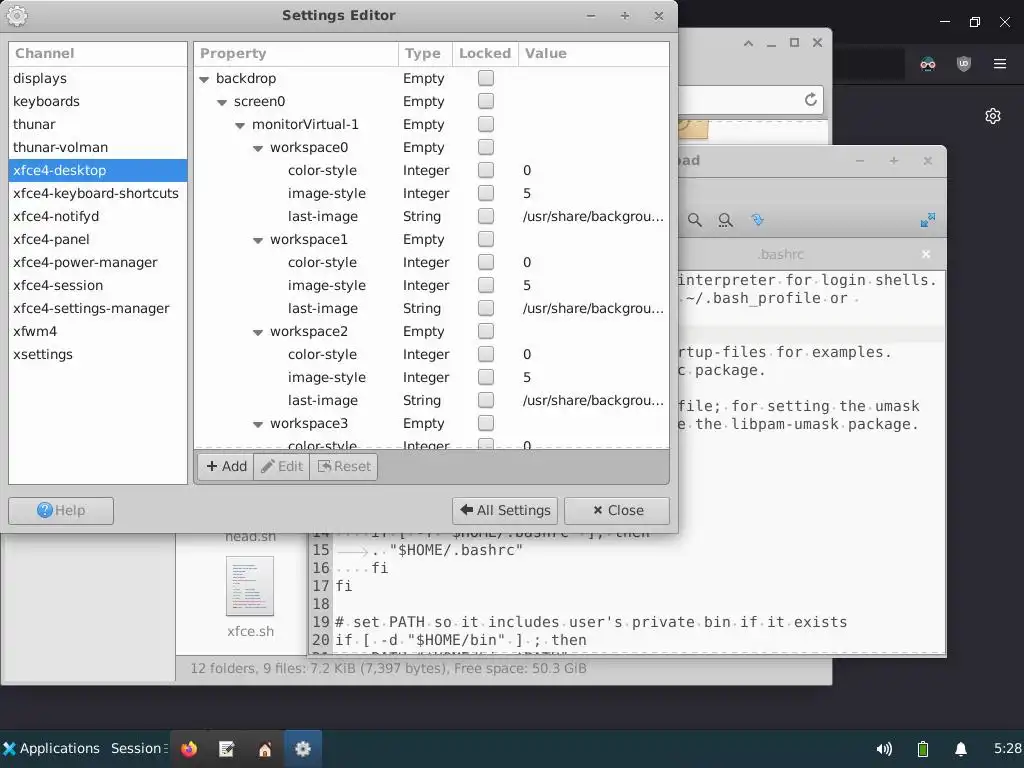
Task: Select the xfwm4 channel
Action: (98, 331)
